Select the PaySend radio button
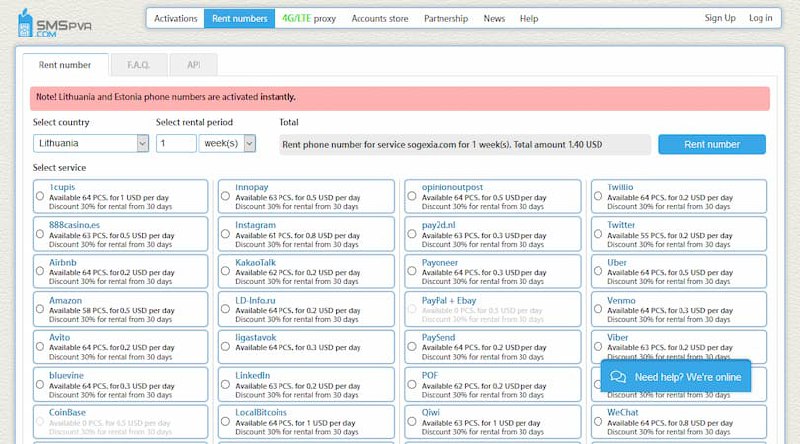Viewport: 800px width, 444px height. [x=412, y=347]
